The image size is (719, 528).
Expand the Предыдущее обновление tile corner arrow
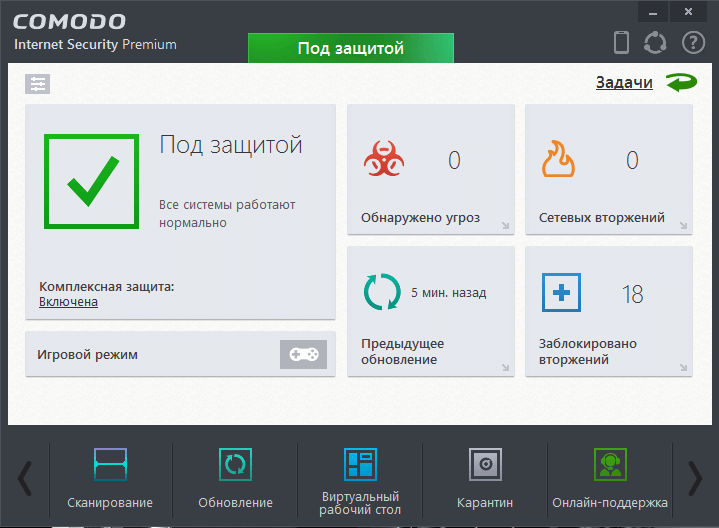tap(505, 367)
